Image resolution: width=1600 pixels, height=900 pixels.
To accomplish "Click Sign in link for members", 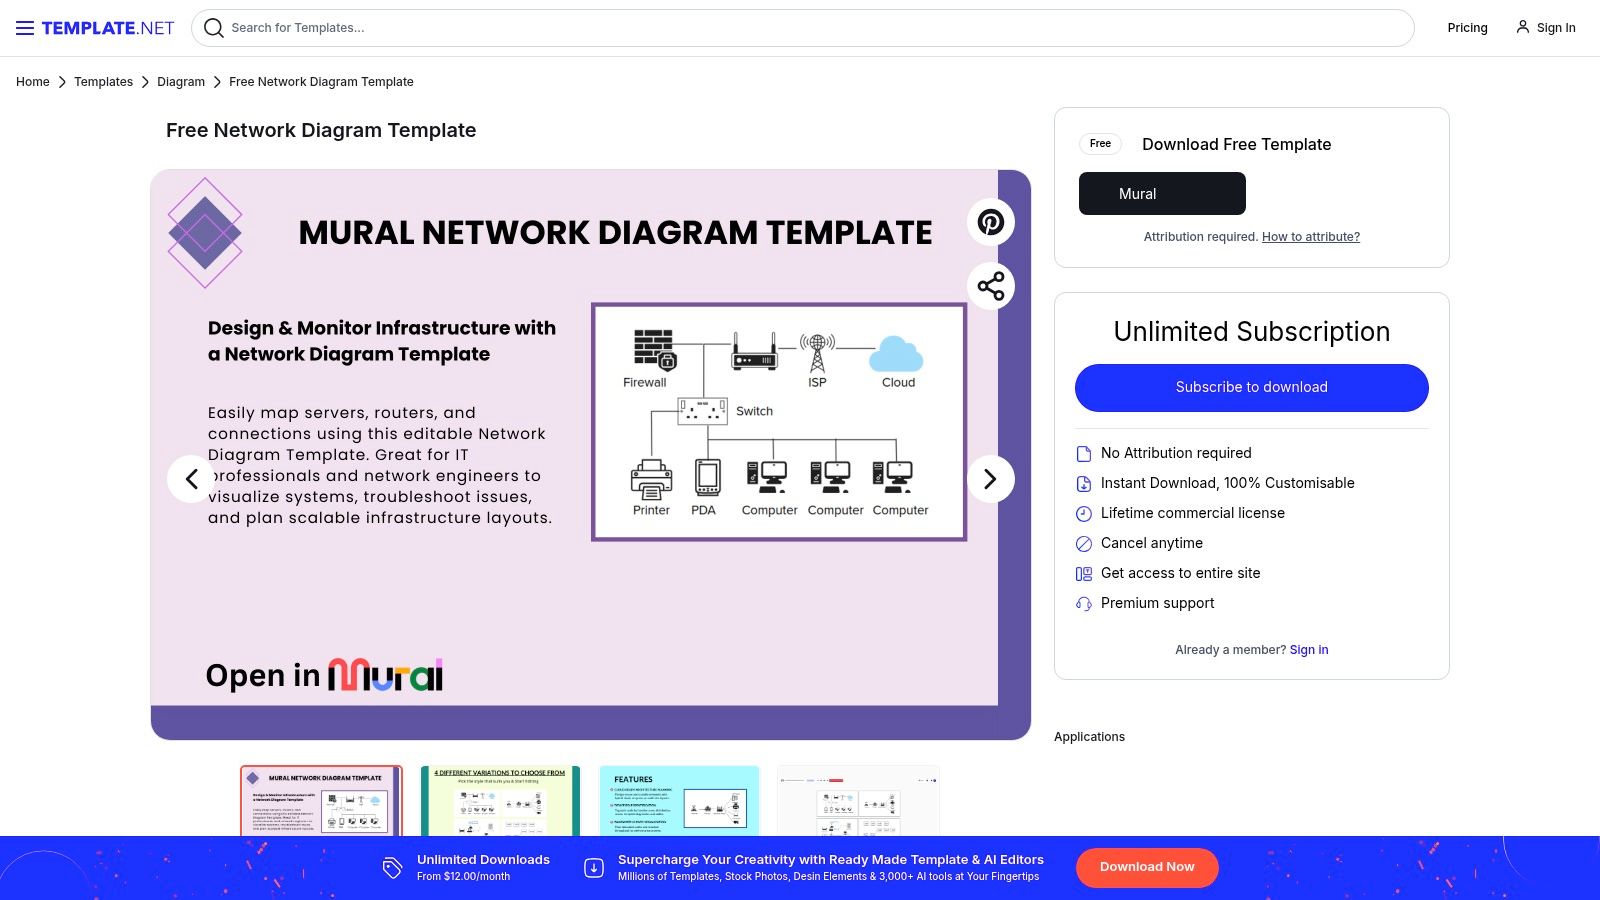I will [1309, 650].
